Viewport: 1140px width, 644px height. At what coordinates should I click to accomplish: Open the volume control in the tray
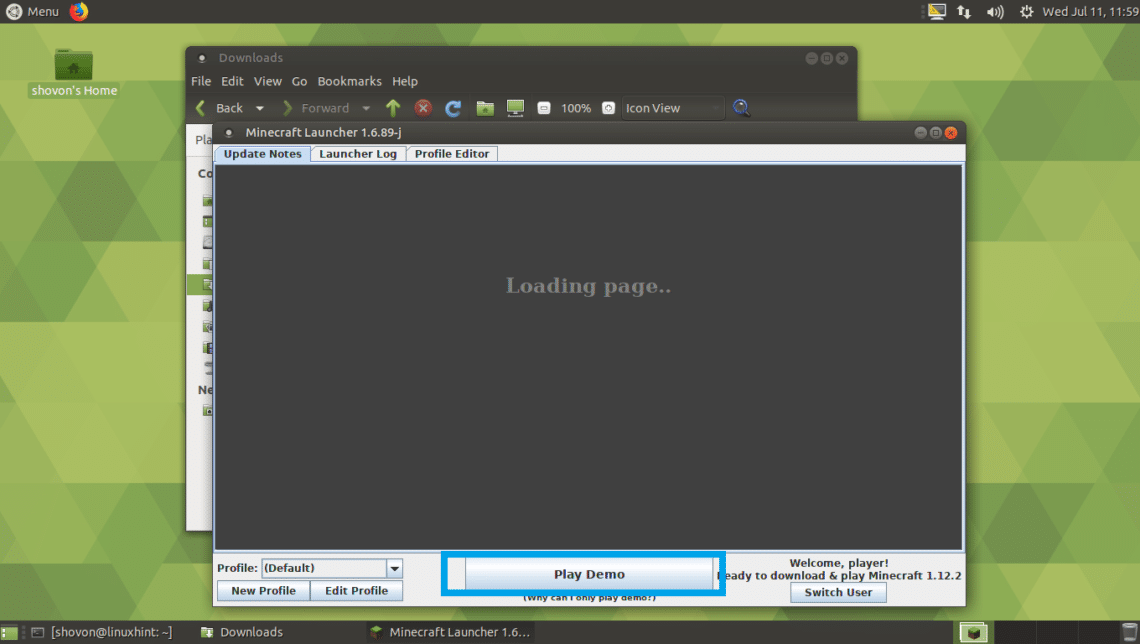point(995,12)
